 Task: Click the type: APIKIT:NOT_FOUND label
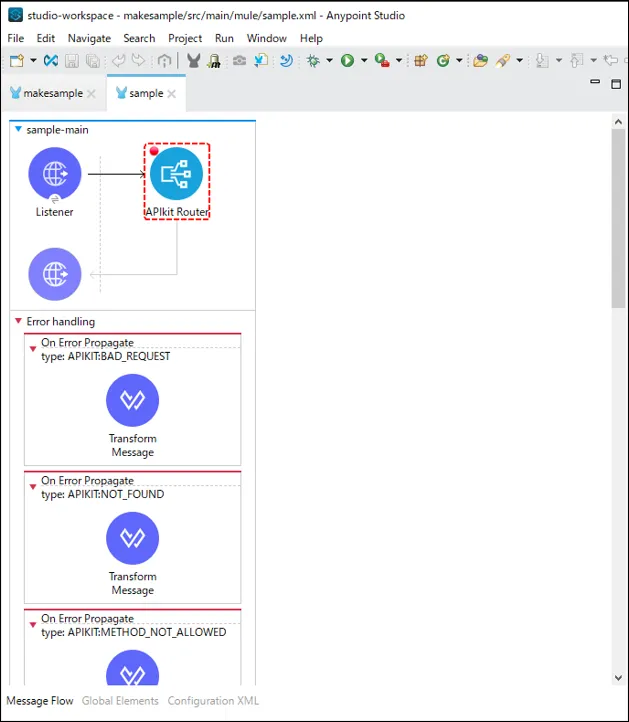point(103,495)
